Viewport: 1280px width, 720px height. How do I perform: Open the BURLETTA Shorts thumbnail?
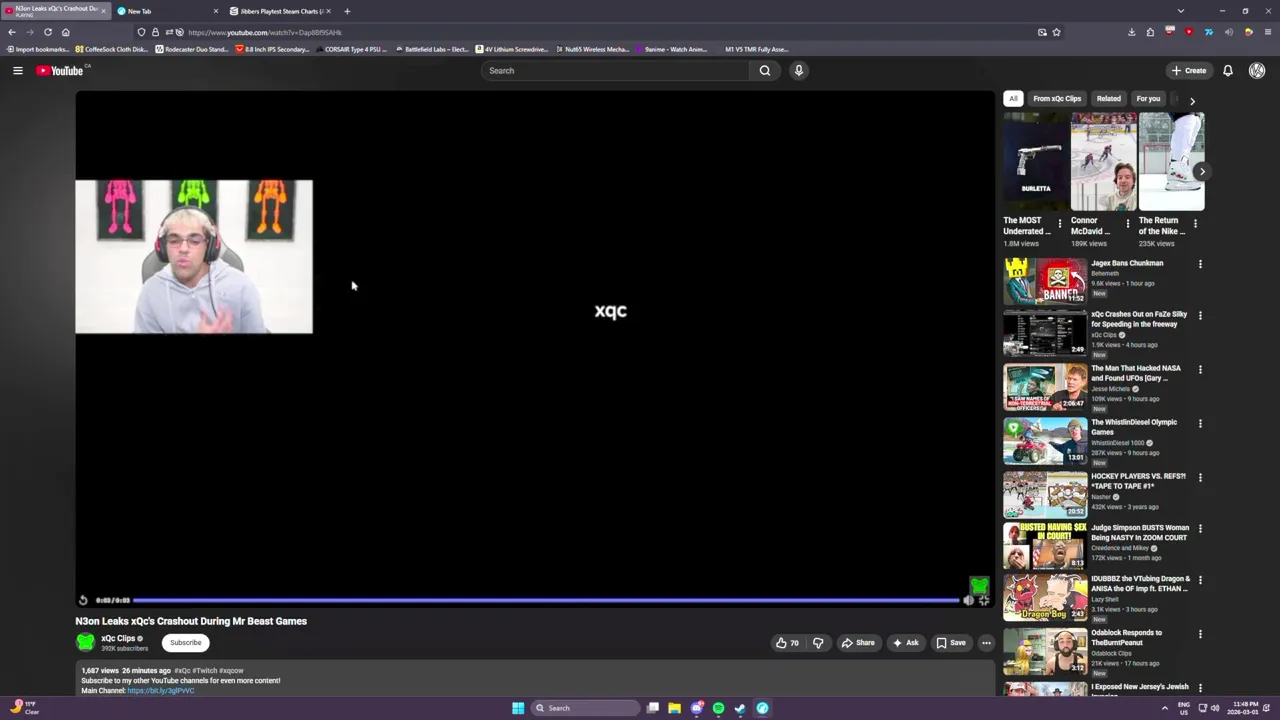(1036, 161)
